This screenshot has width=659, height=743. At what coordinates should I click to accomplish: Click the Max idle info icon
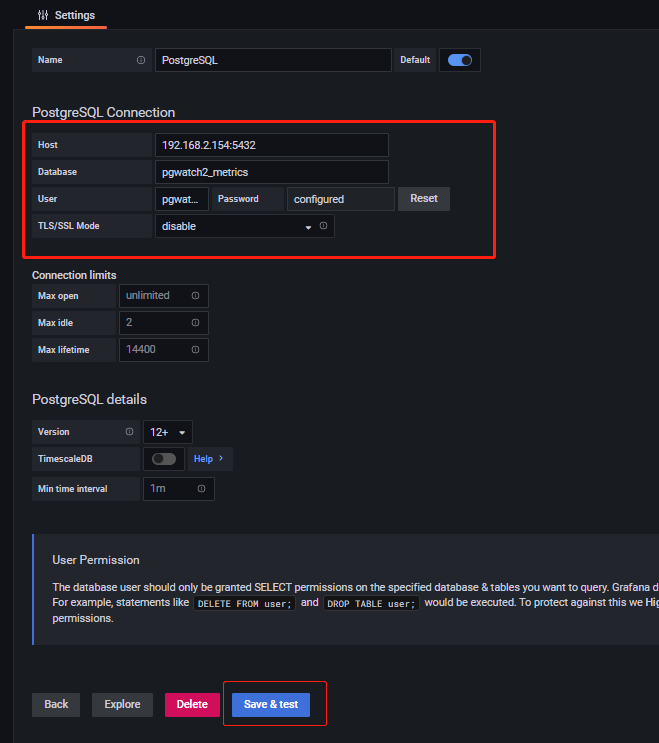(195, 323)
